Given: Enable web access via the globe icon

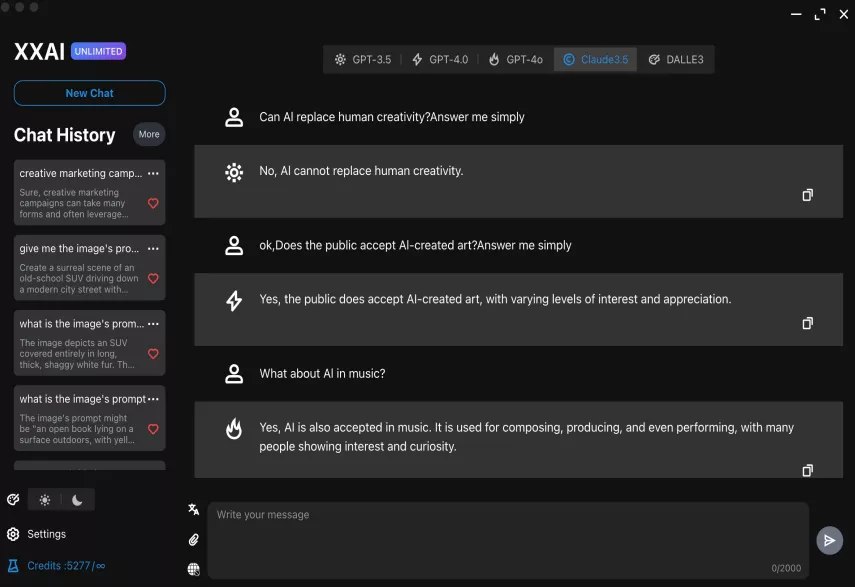Looking at the screenshot, I should [x=193, y=569].
